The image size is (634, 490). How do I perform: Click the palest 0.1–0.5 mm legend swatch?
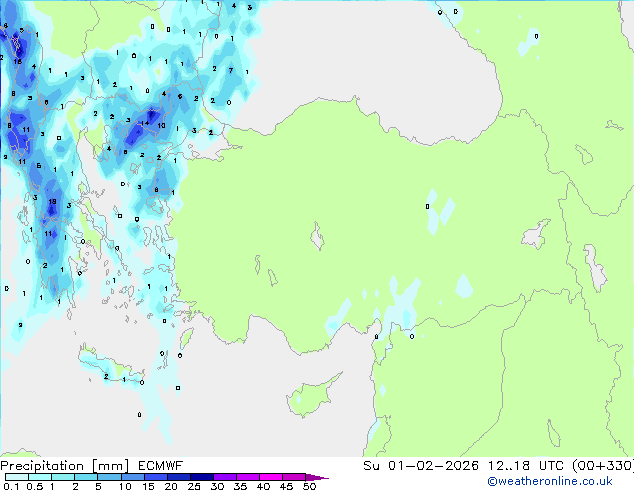click(17, 477)
